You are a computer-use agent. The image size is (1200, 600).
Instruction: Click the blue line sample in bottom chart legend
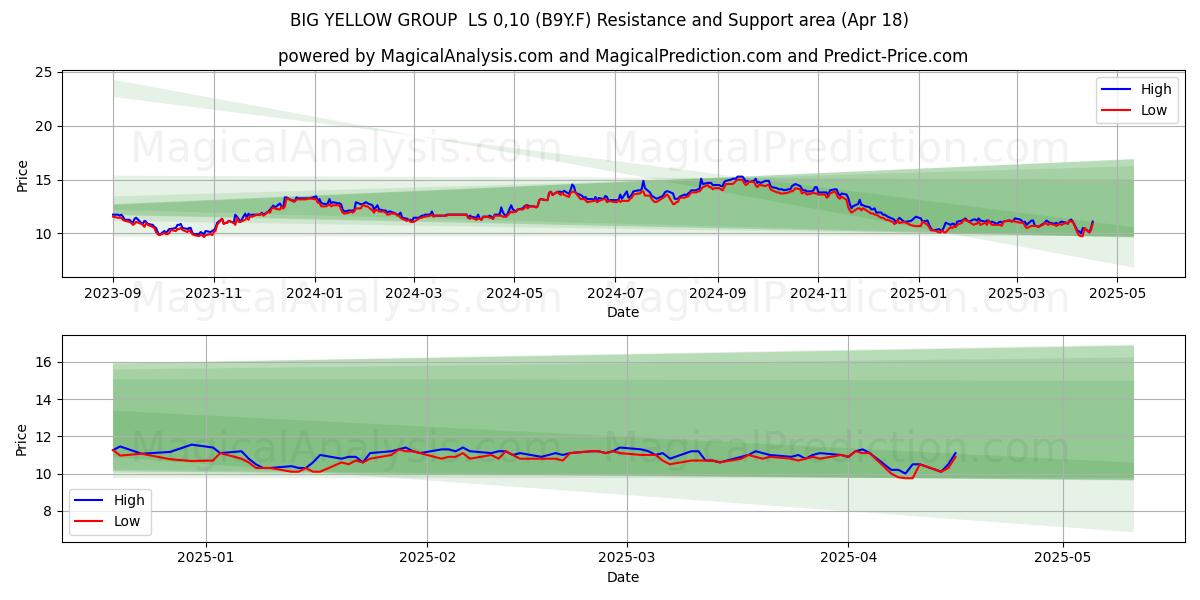pyautogui.click(x=91, y=501)
